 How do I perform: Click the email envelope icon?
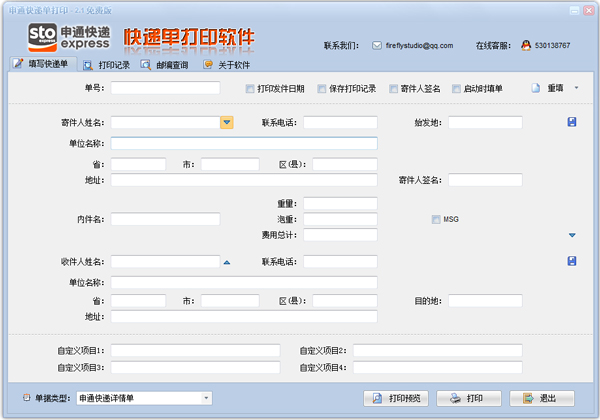click(377, 46)
